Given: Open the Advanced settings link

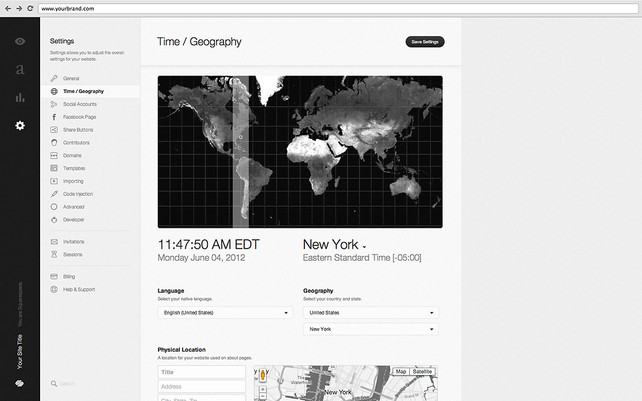Looking at the screenshot, I should pos(74,207).
